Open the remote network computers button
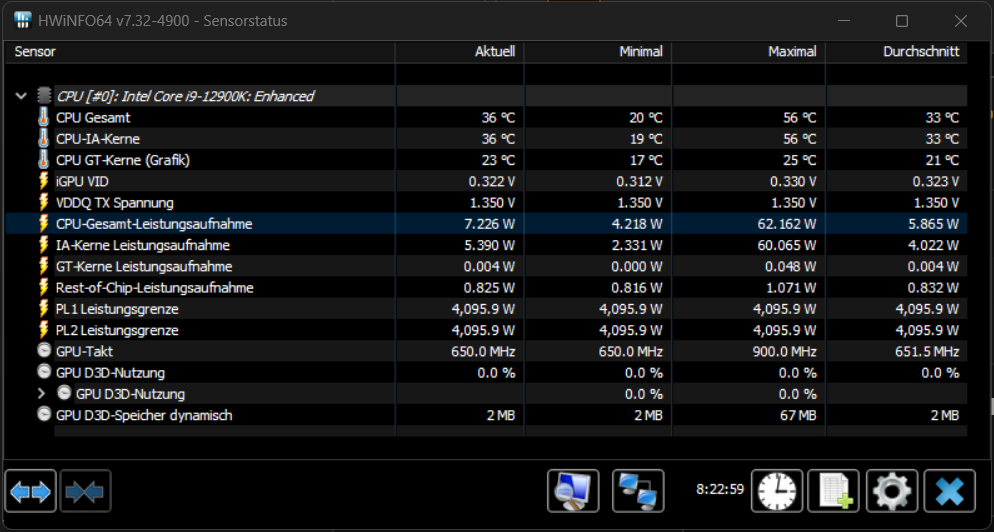 click(638, 491)
